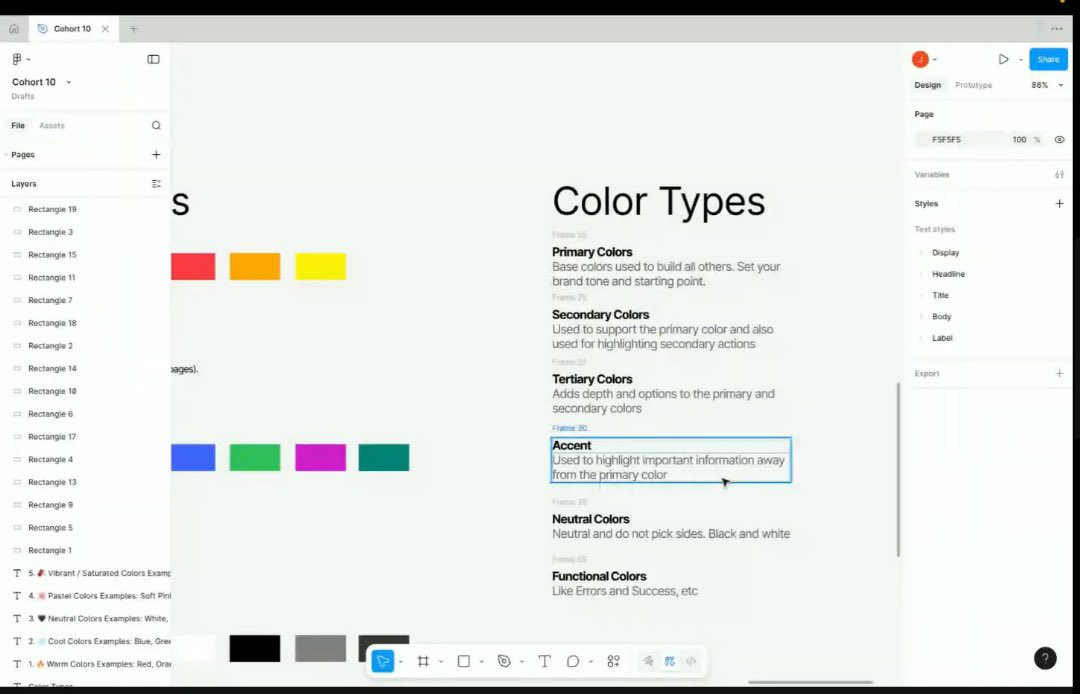This screenshot has width=1080, height=694.
Task: Select the yellow color rectangle on canvas
Action: (x=320, y=266)
